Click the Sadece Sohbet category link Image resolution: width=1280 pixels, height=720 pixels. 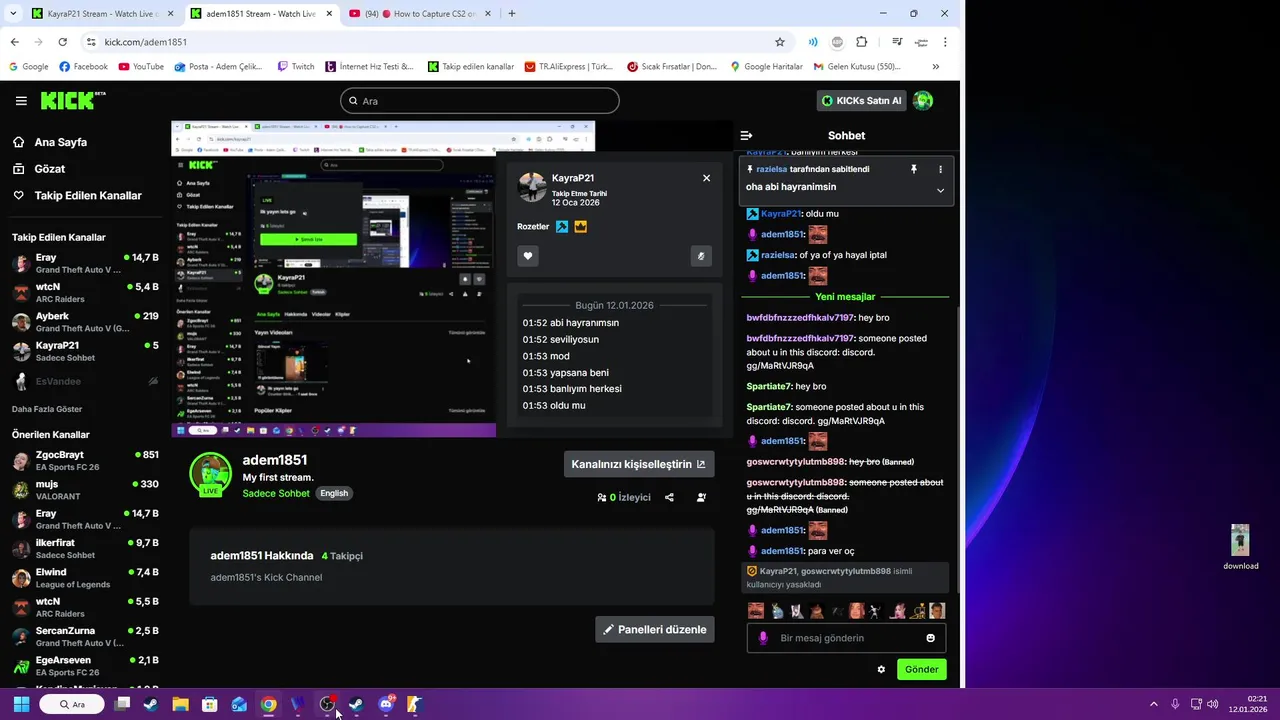(276, 493)
